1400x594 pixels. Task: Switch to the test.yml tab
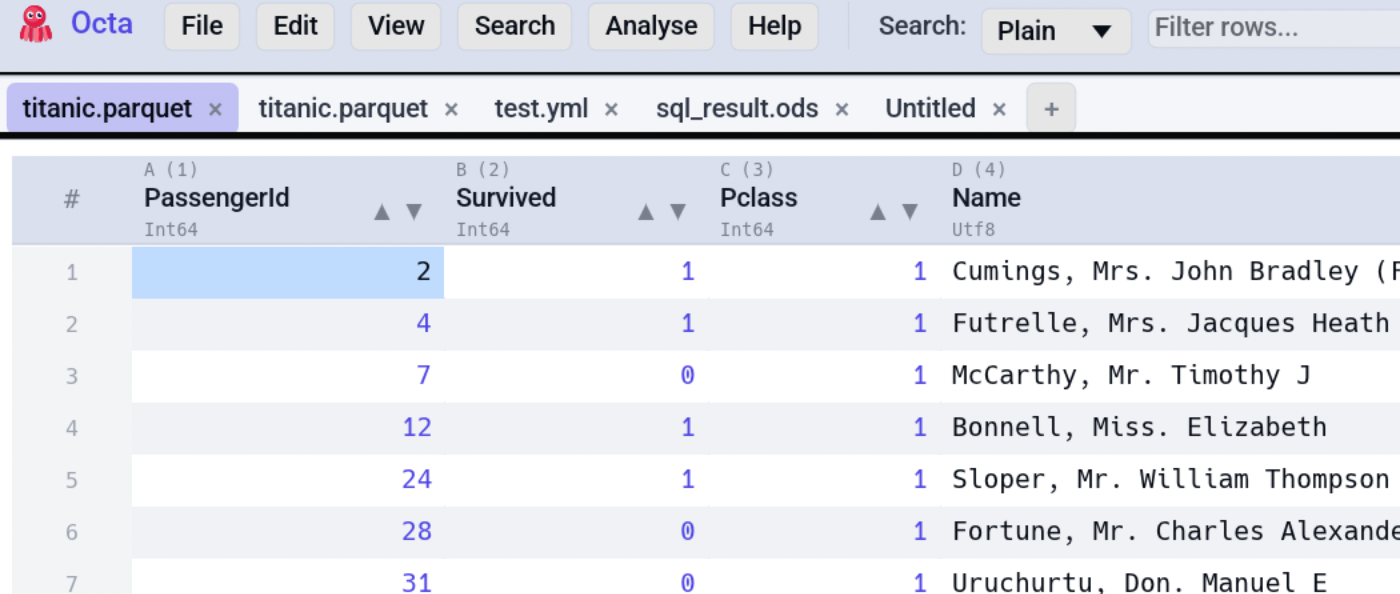(x=541, y=108)
